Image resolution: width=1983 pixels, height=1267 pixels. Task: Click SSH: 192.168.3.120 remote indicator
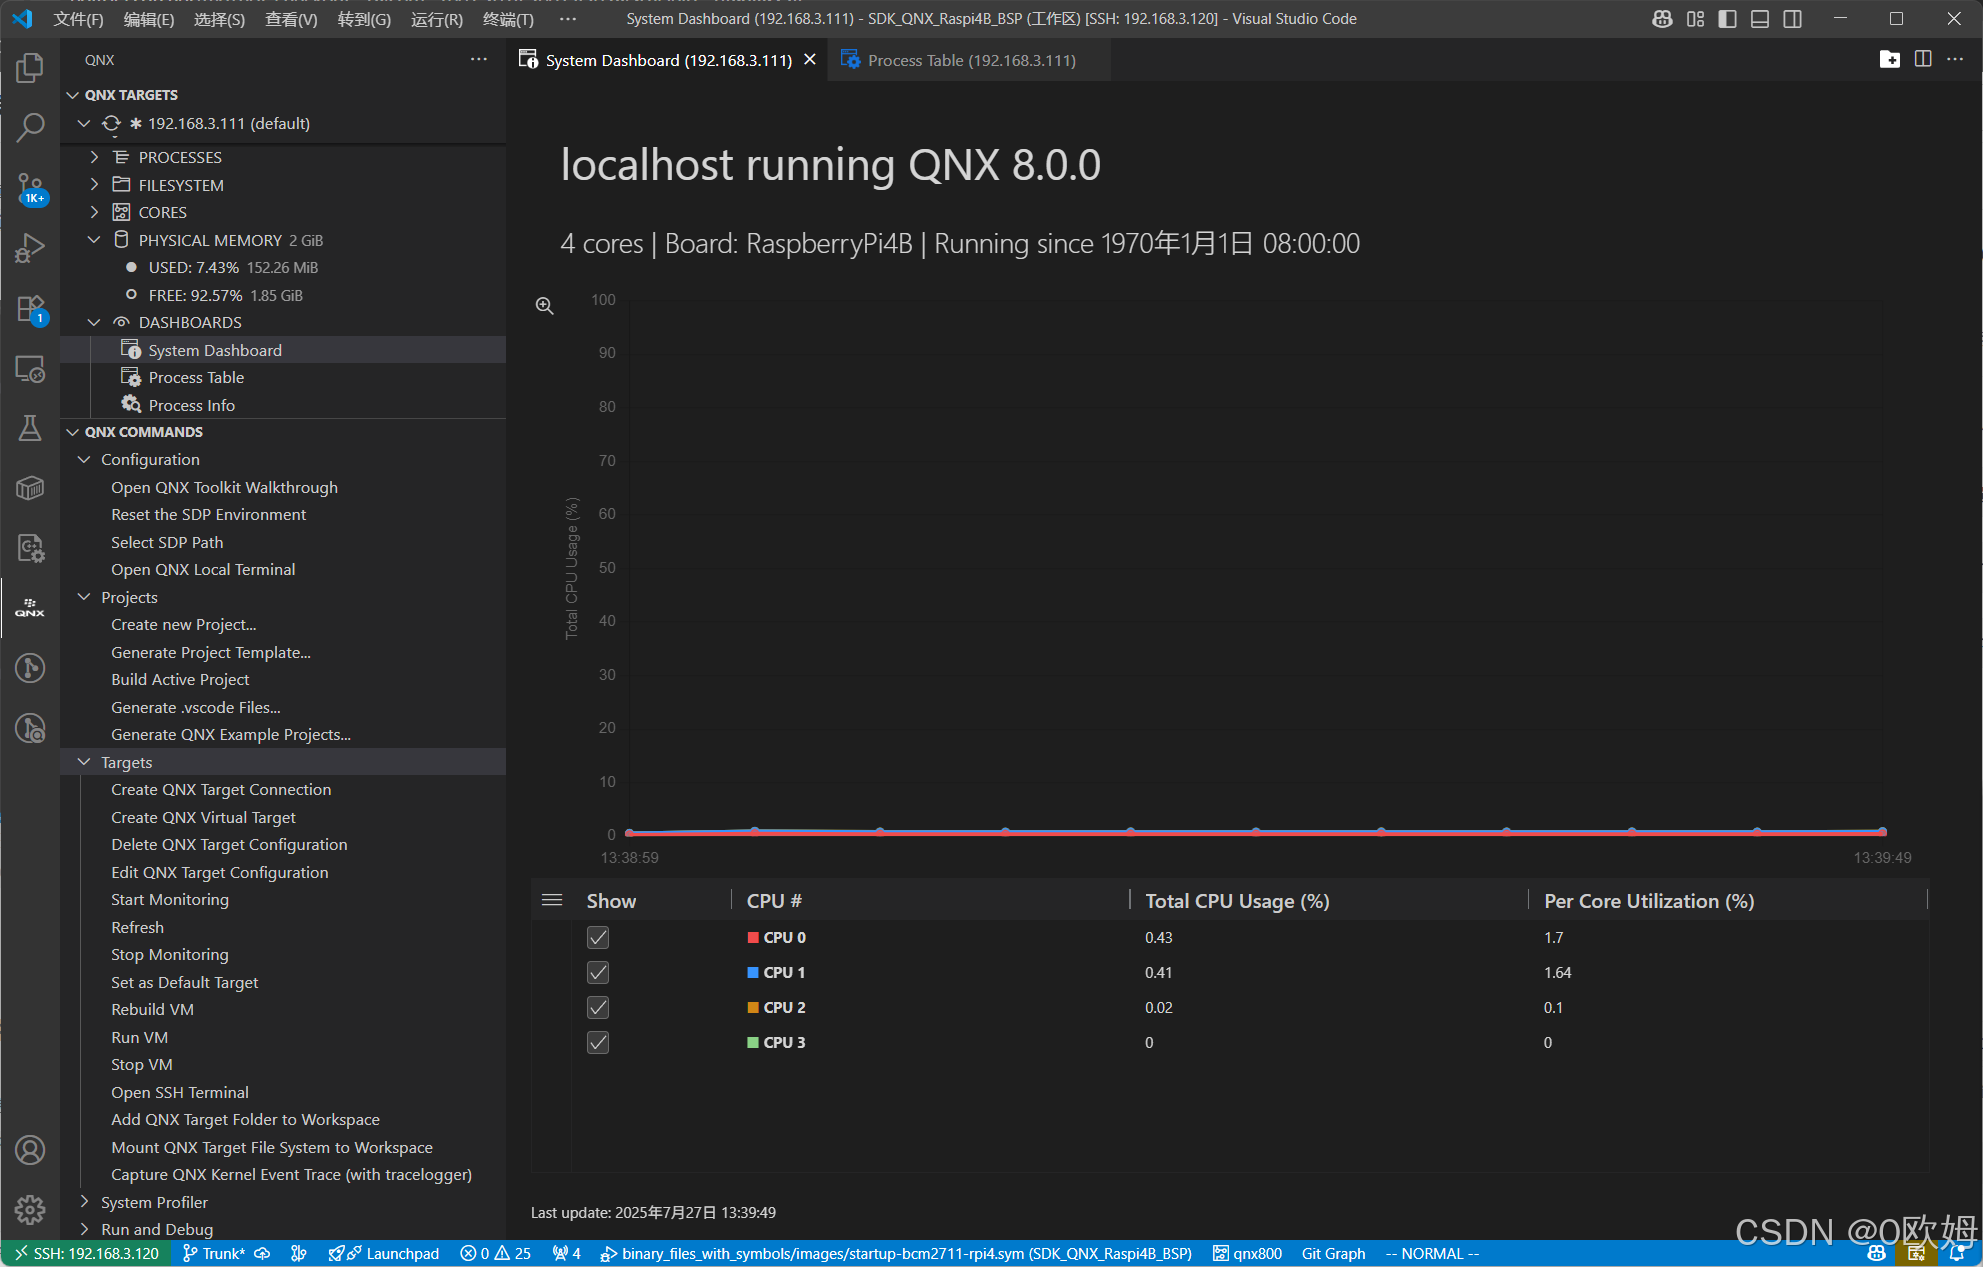(86, 1253)
